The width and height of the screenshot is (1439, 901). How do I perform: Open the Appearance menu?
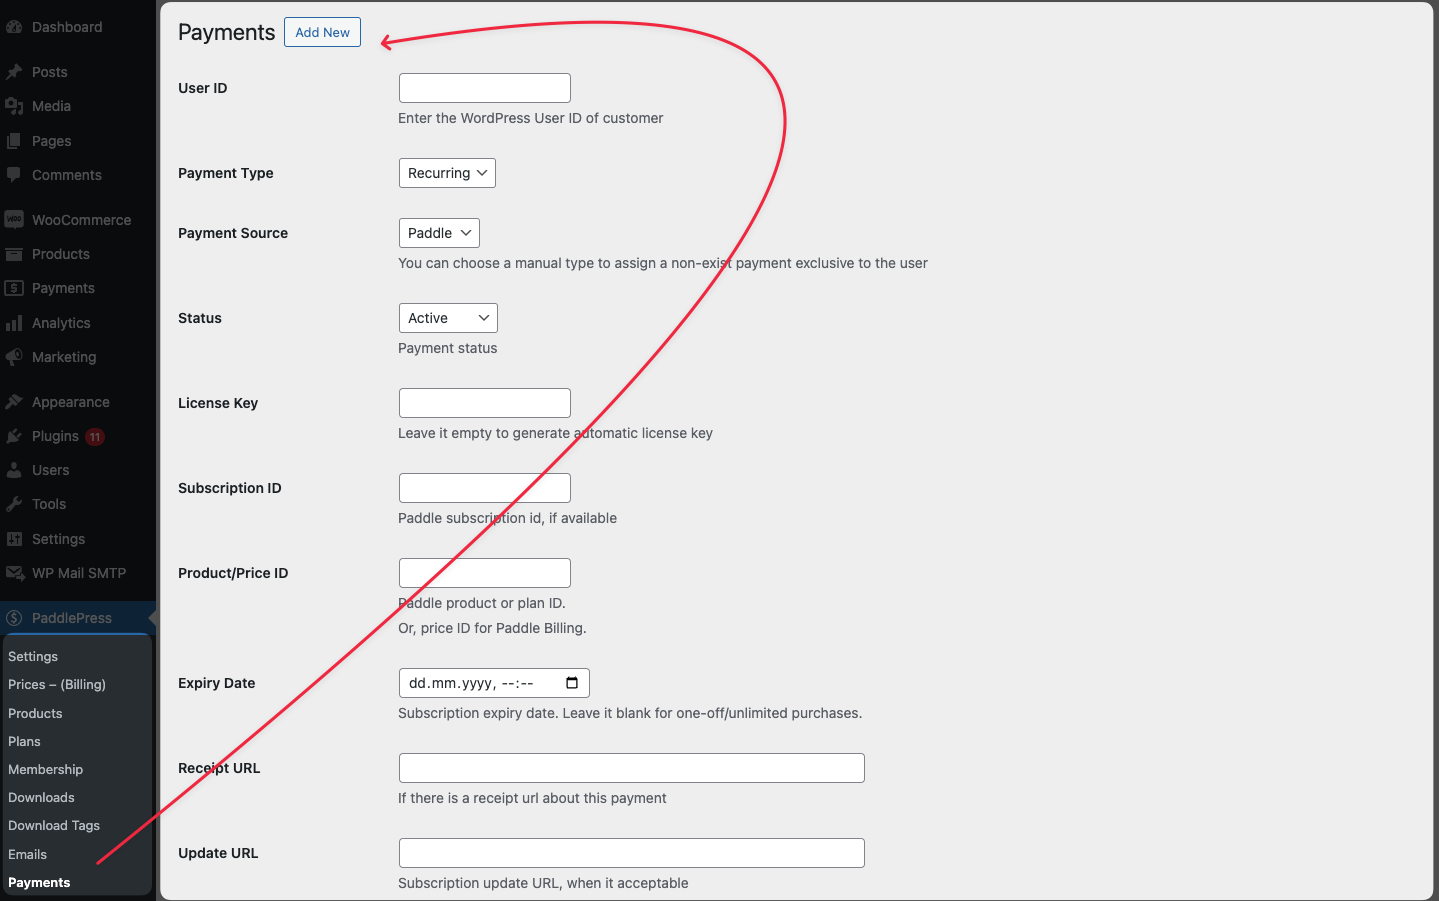[x=70, y=401]
